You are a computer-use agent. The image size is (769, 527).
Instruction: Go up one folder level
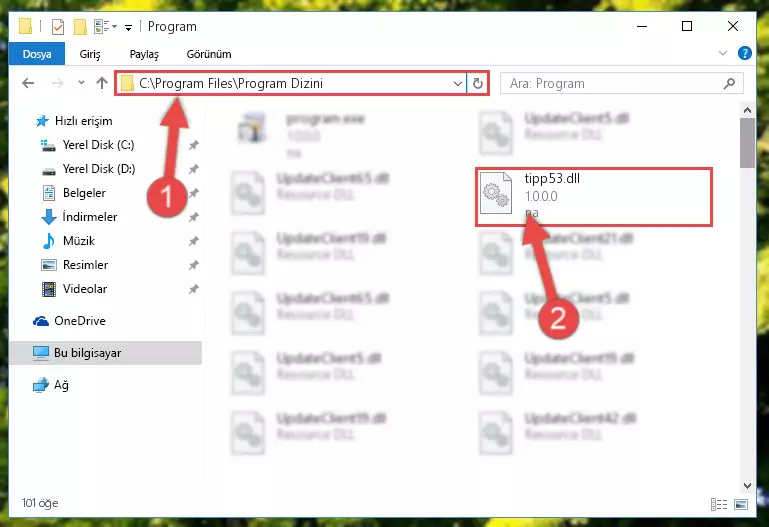tap(102, 83)
